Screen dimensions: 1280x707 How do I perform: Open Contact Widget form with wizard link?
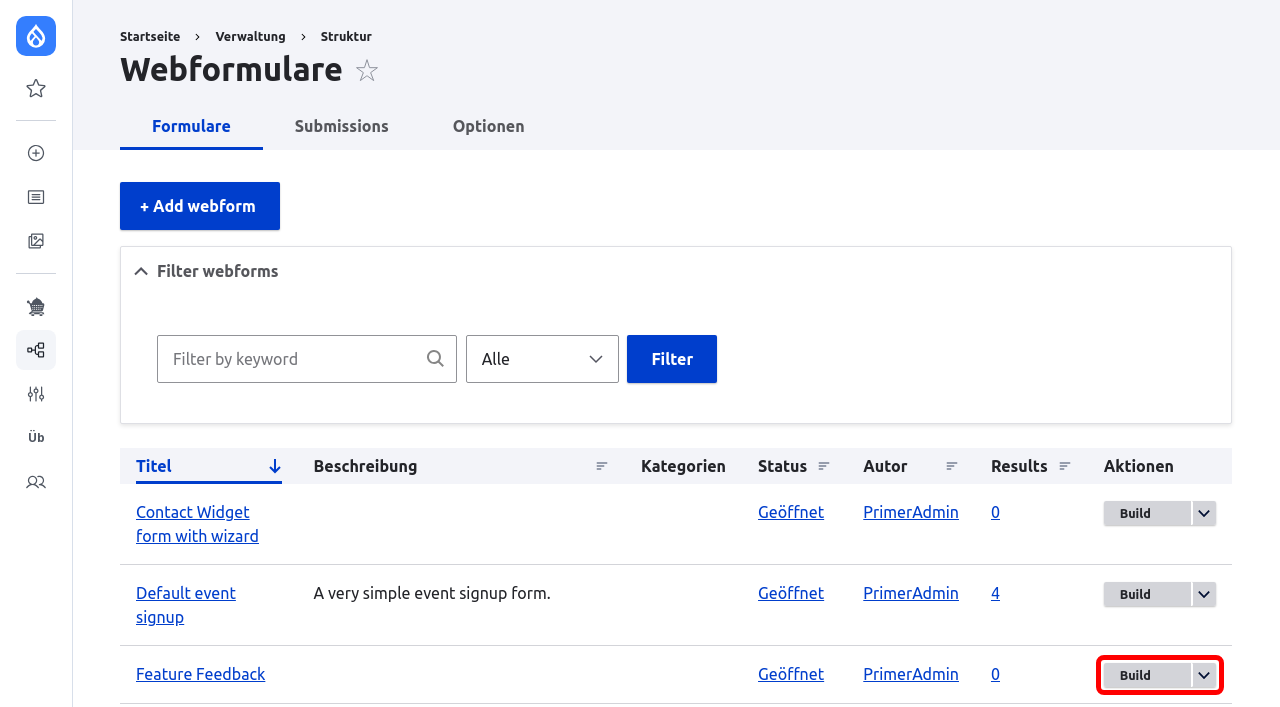coord(197,524)
